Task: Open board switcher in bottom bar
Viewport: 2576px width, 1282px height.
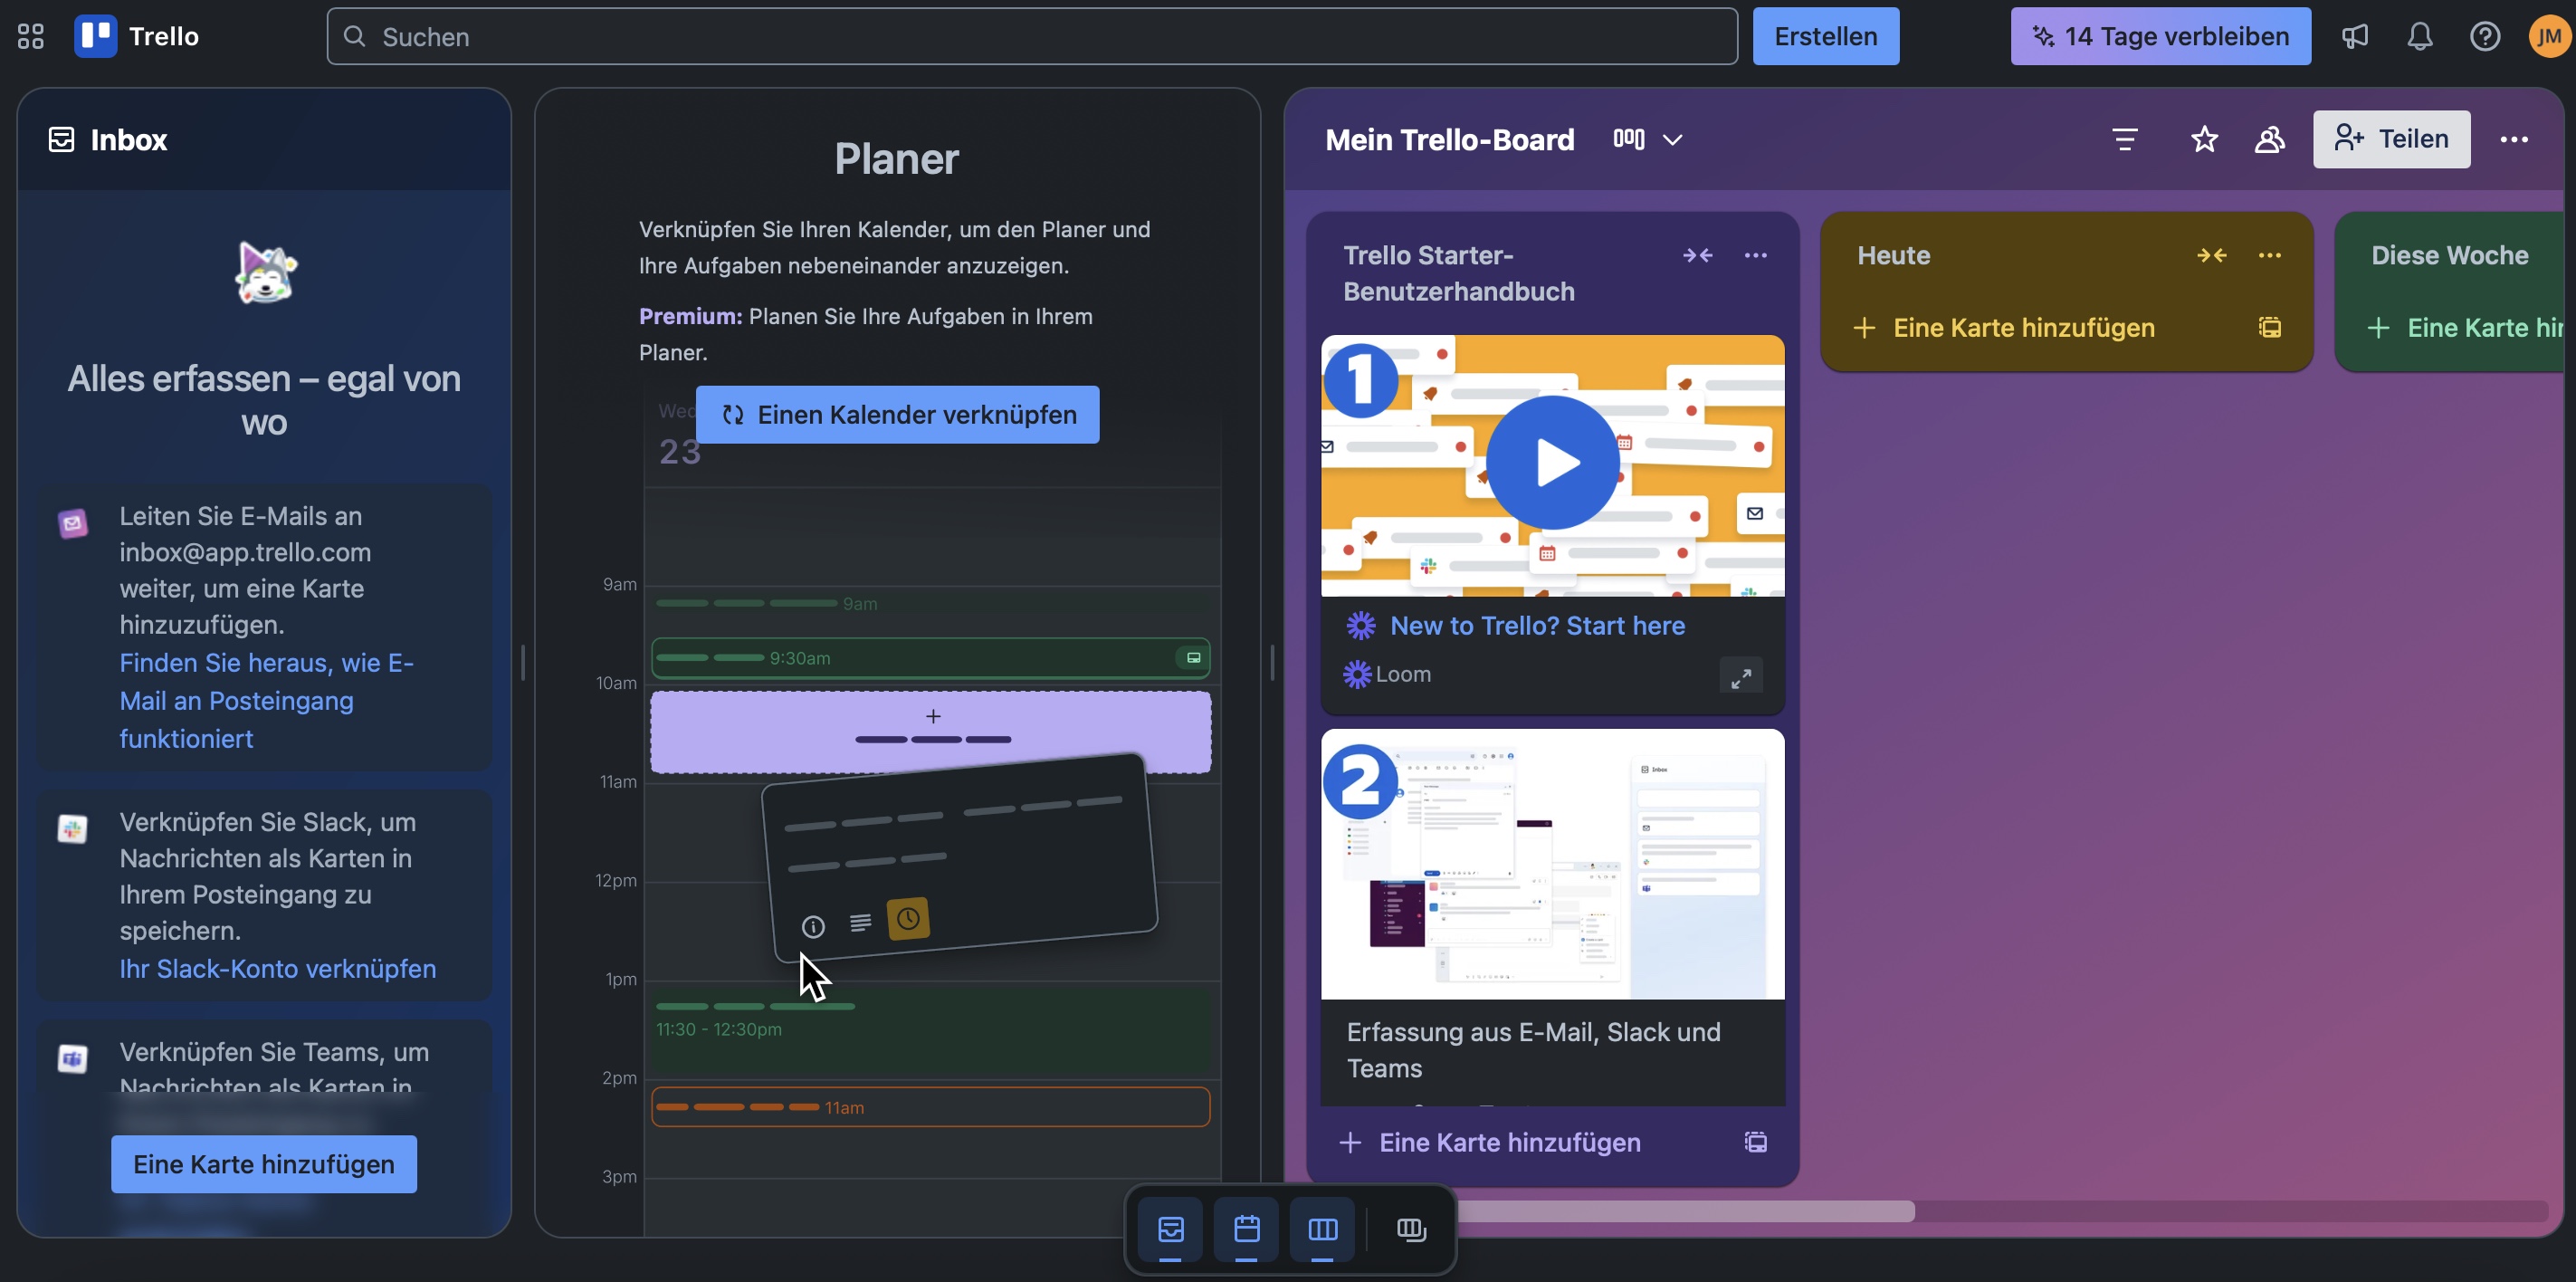Action: pos(1410,1229)
